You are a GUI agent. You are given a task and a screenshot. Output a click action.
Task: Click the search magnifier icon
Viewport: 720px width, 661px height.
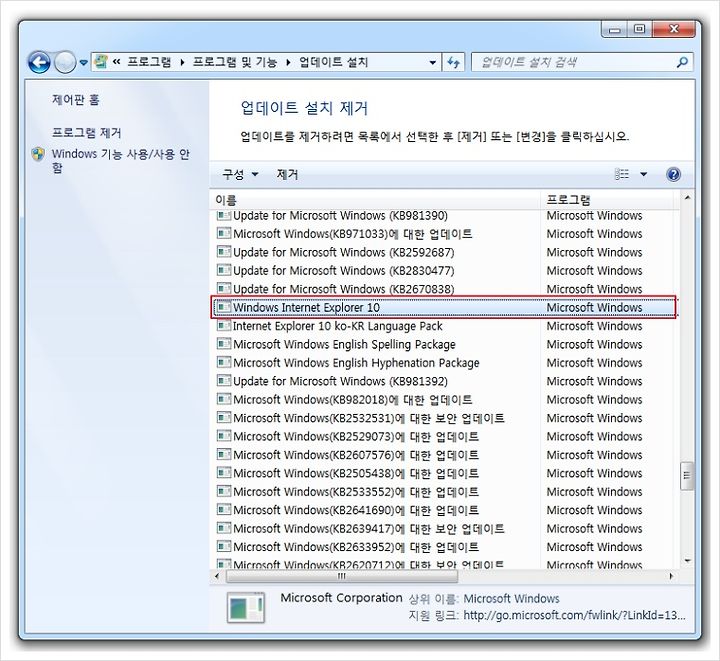[682, 62]
